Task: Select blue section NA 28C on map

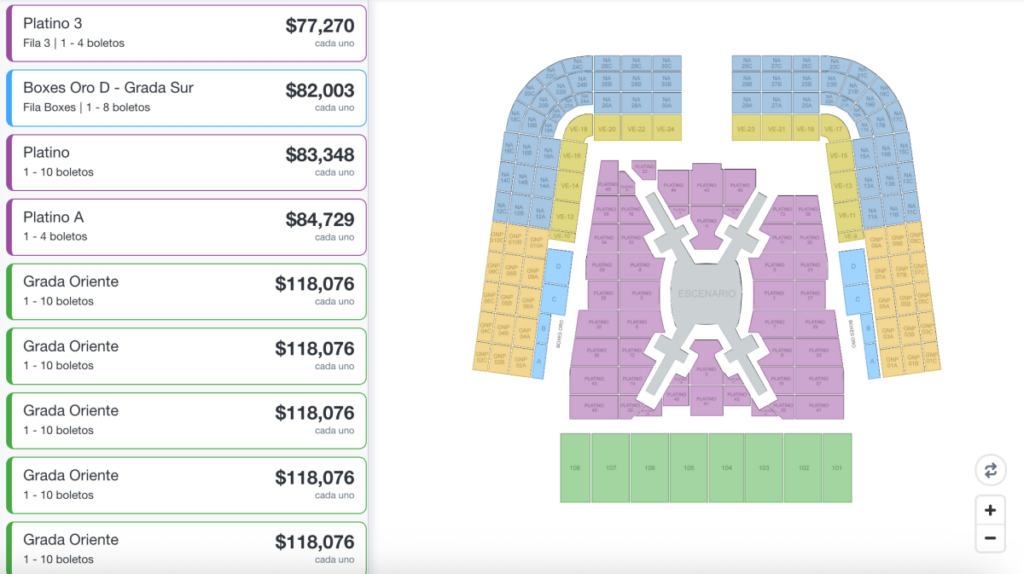Action: (637, 64)
